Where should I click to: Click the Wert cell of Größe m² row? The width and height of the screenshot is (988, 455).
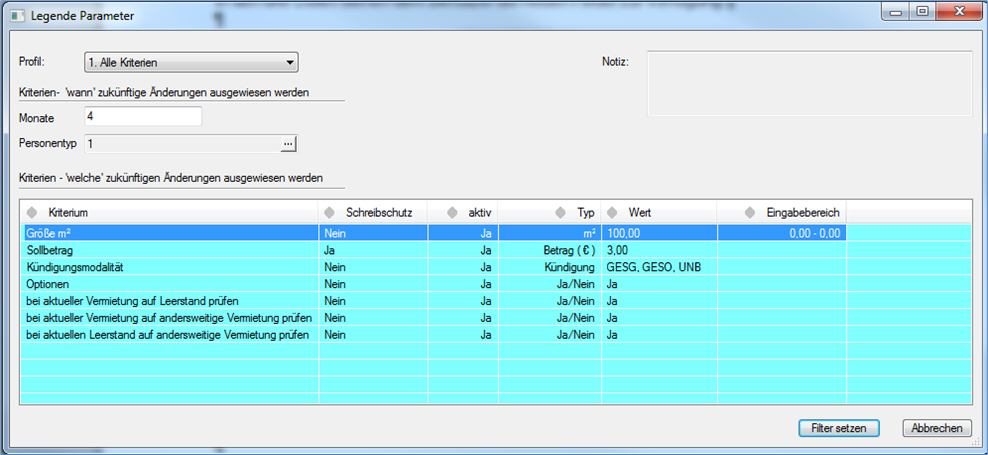pos(657,233)
